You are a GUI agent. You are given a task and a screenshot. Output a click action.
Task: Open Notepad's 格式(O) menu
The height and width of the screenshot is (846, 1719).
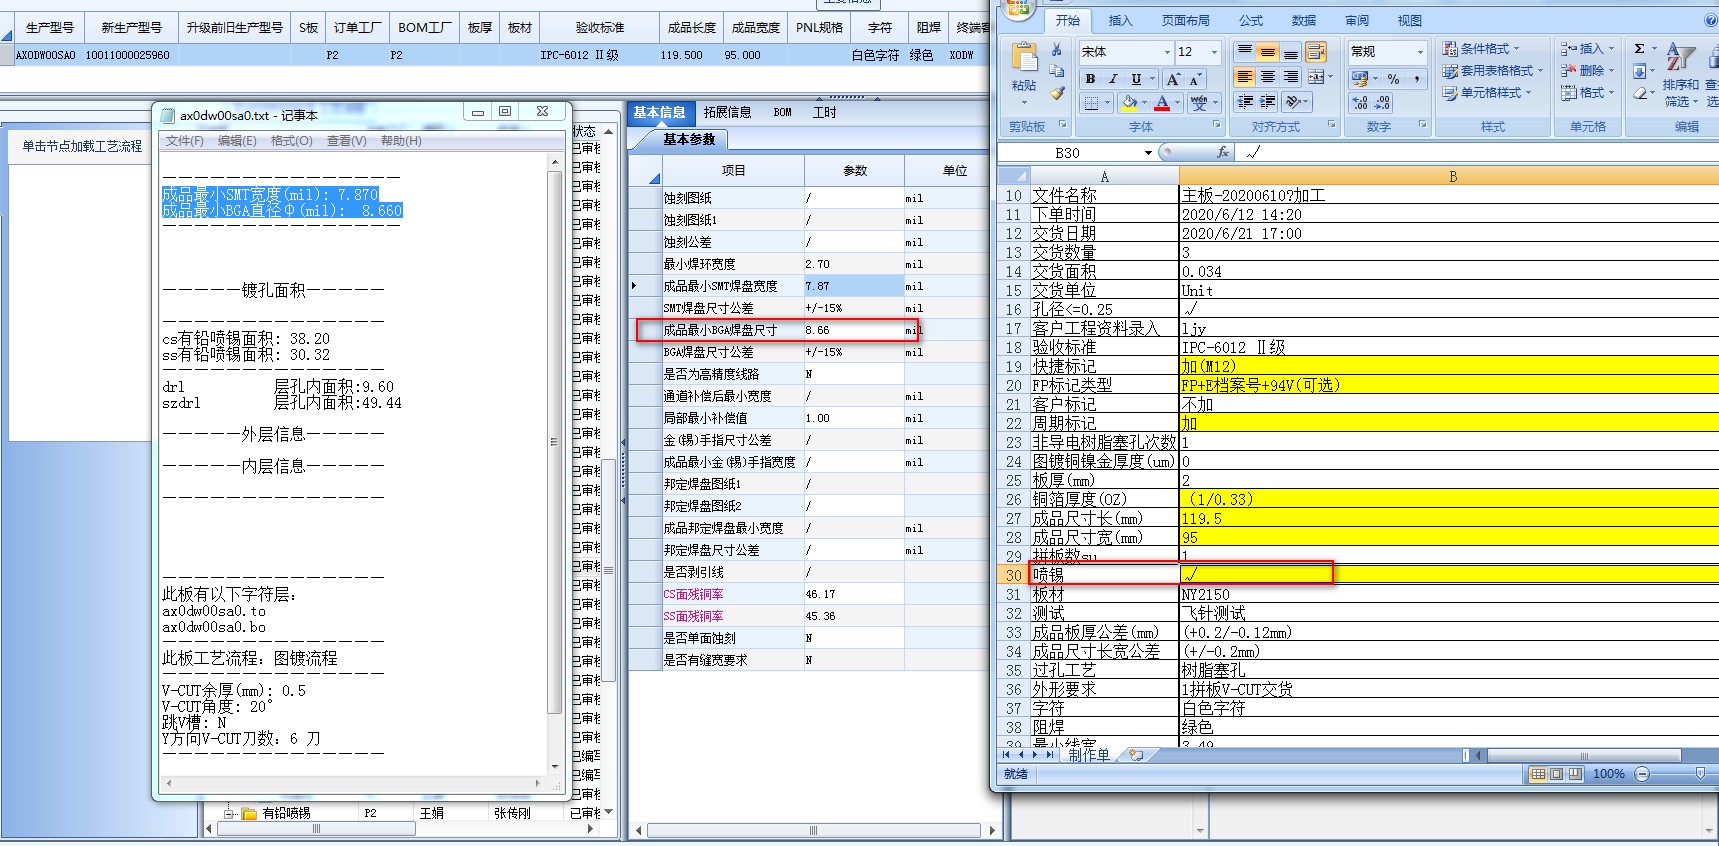coord(292,141)
